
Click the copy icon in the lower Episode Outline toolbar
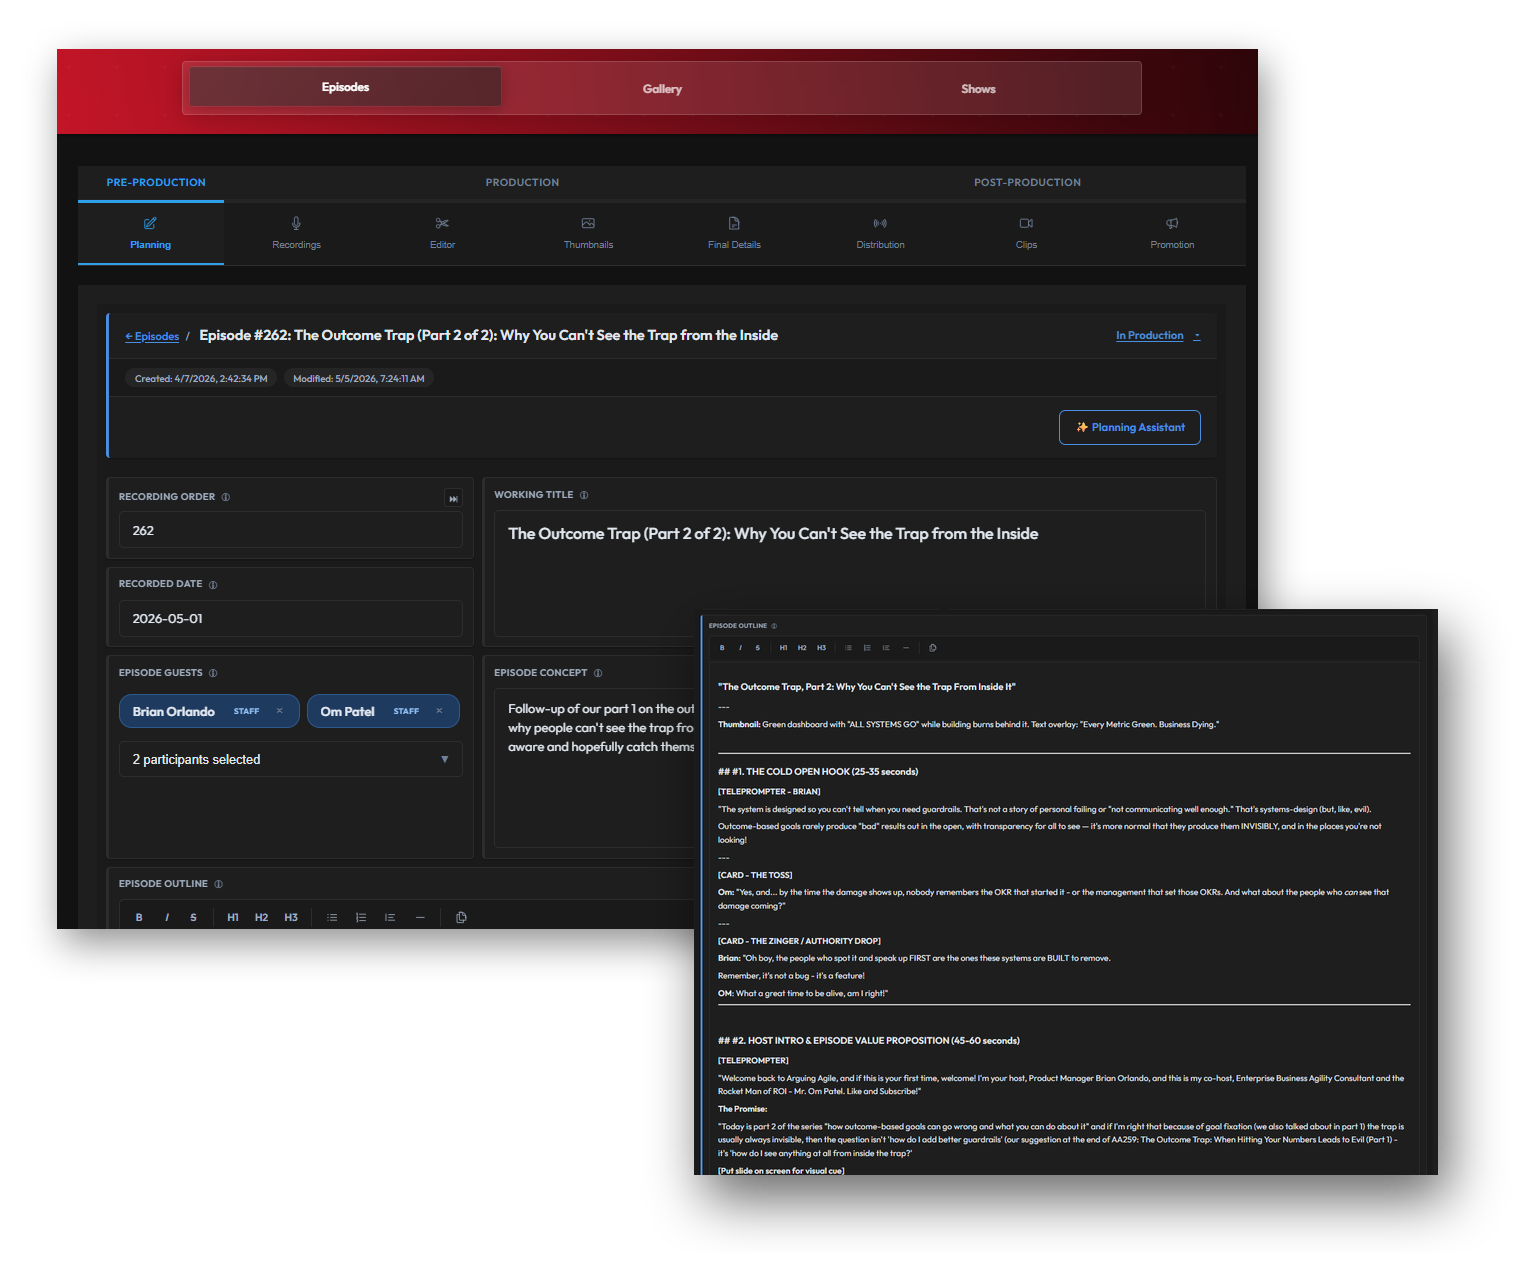click(x=461, y=917)
